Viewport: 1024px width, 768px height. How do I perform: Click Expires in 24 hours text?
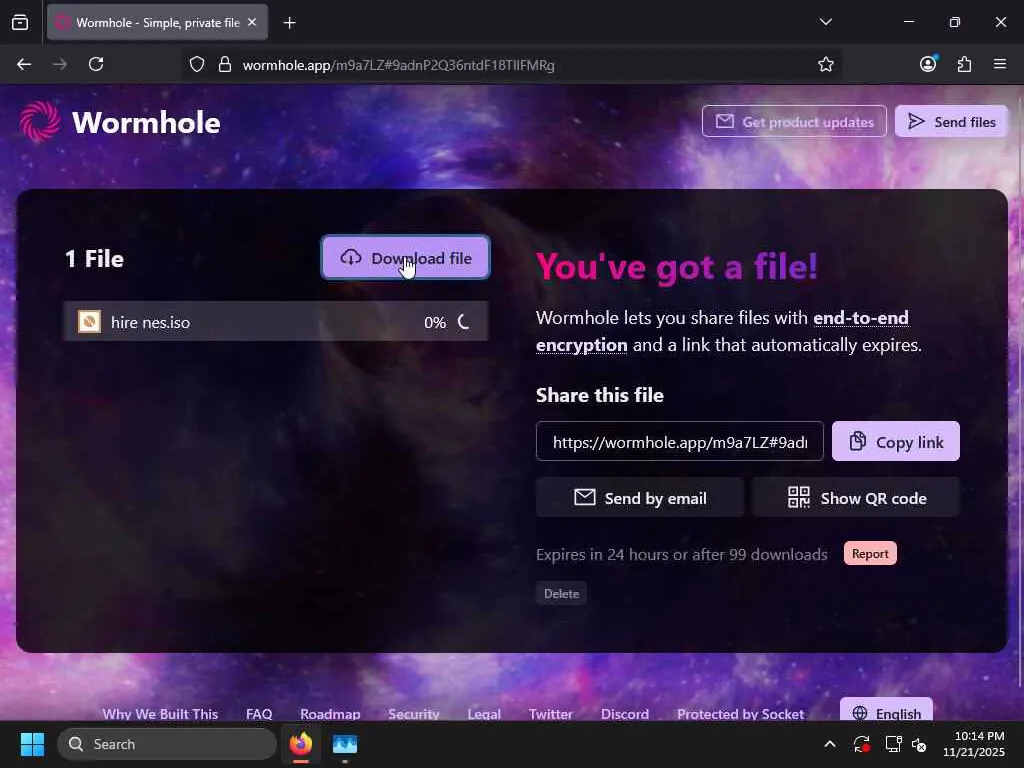tap(682, 554)
